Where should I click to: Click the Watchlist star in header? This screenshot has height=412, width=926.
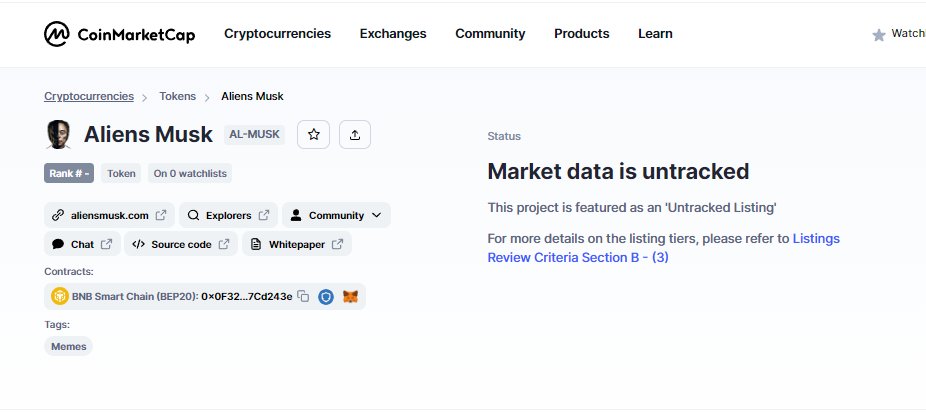[879, 35]
